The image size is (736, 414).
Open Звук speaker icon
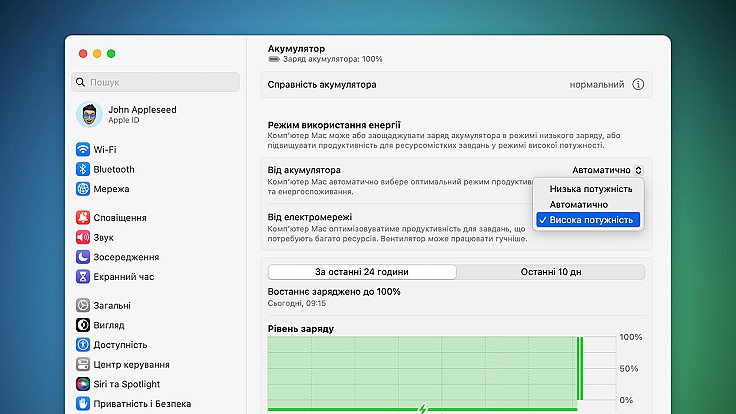tap(83, 237)
